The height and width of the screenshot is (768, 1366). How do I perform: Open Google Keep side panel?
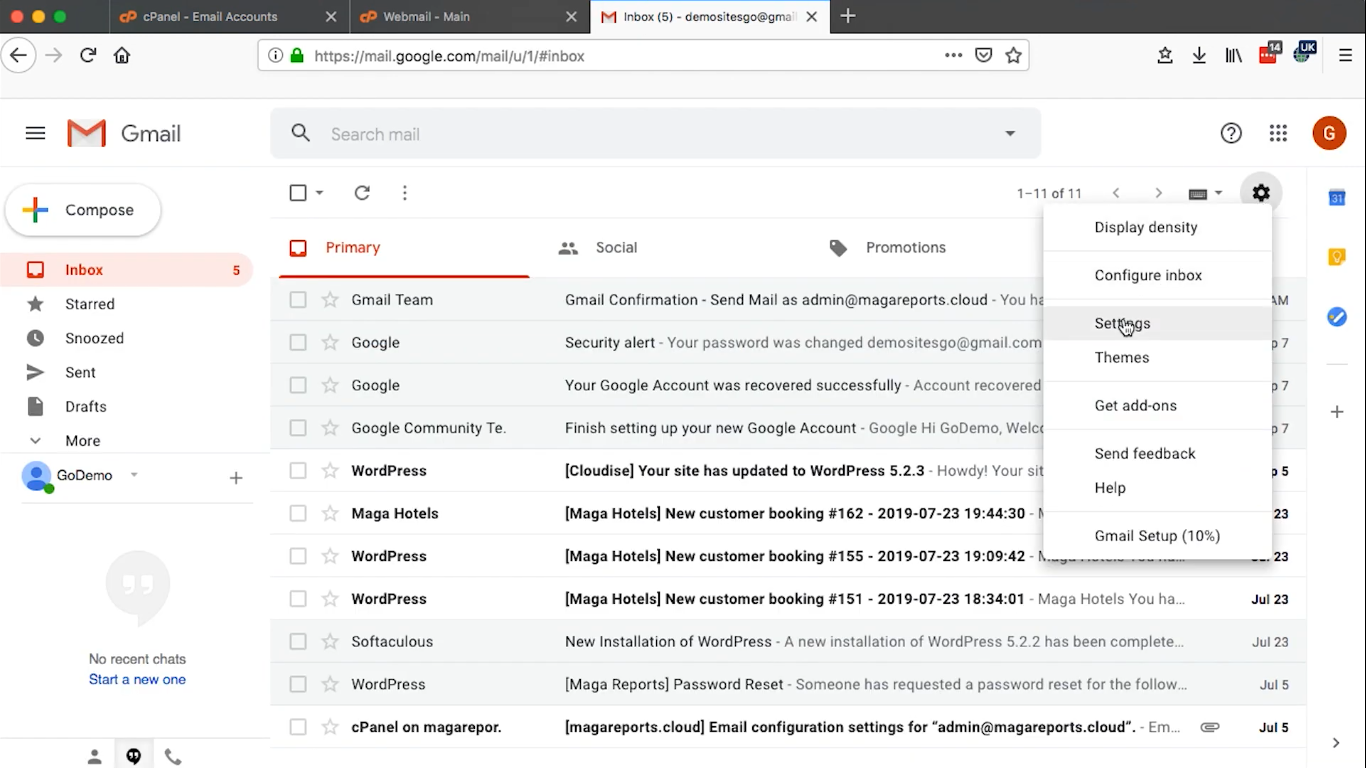[x=1337, y=257]
